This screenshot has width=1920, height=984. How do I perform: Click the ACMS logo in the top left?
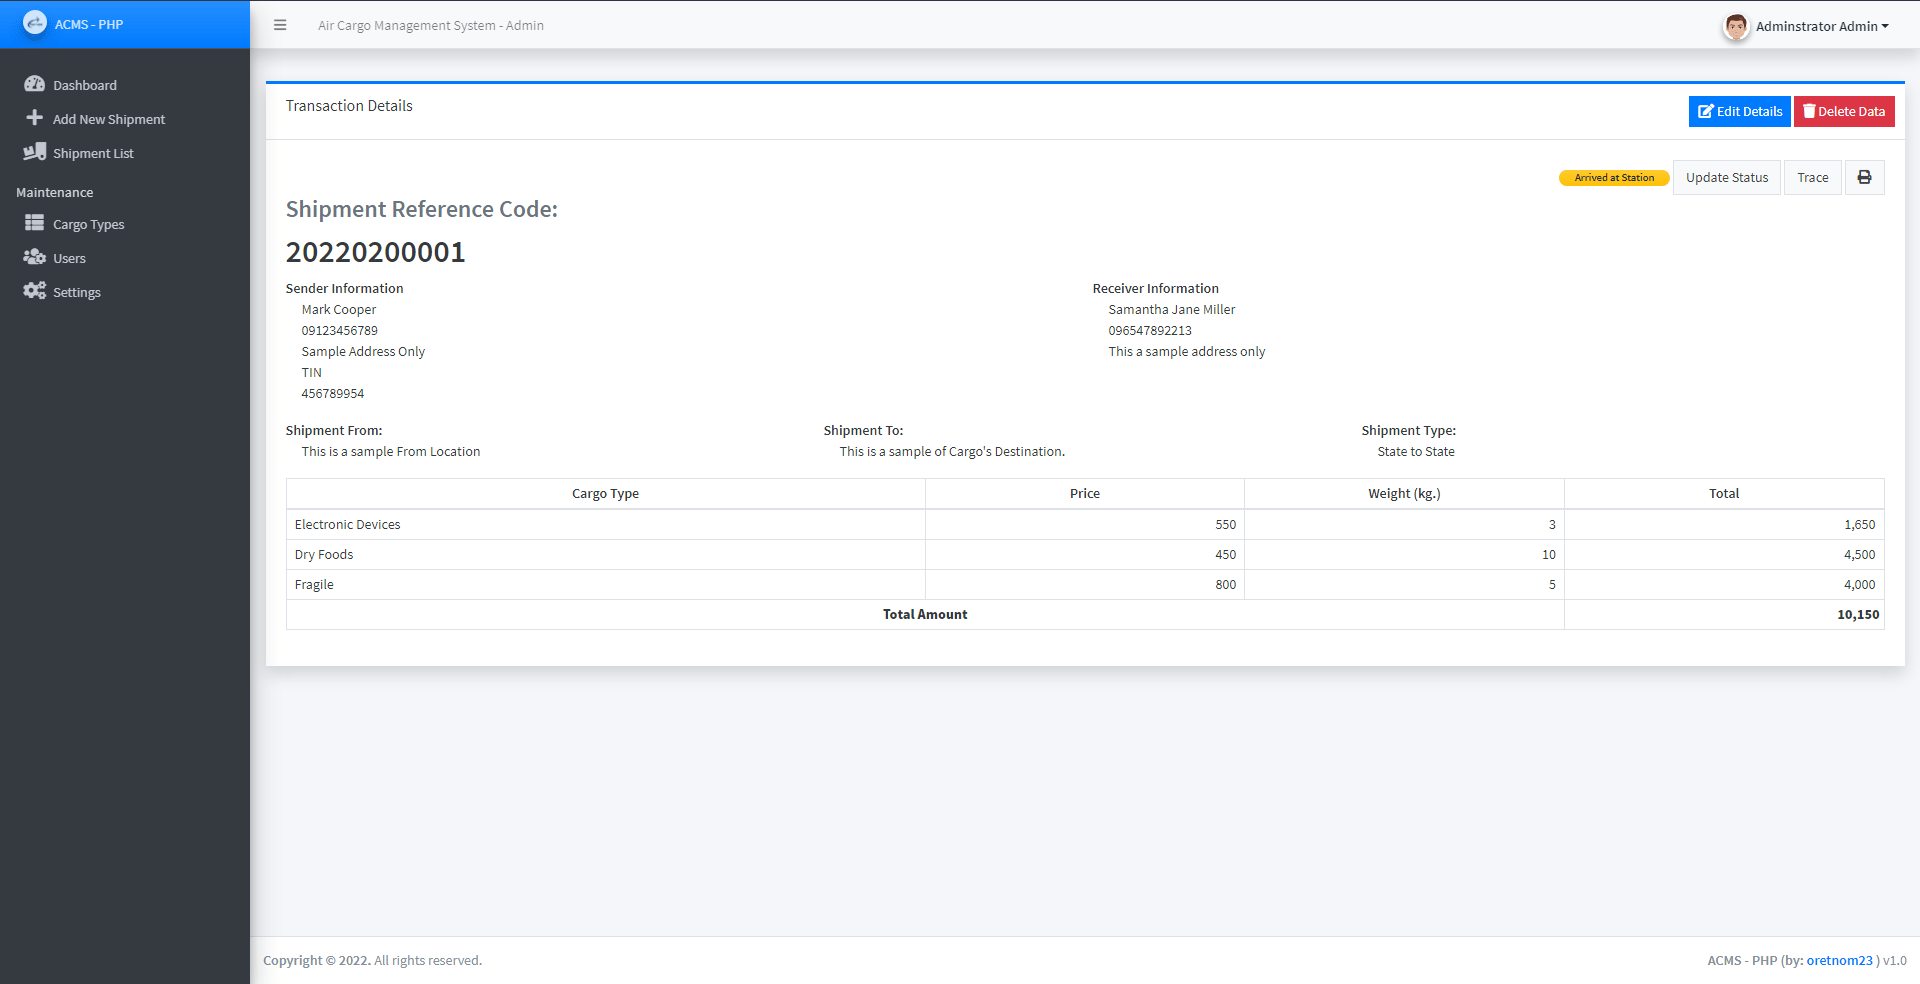[x=35, y=22]
